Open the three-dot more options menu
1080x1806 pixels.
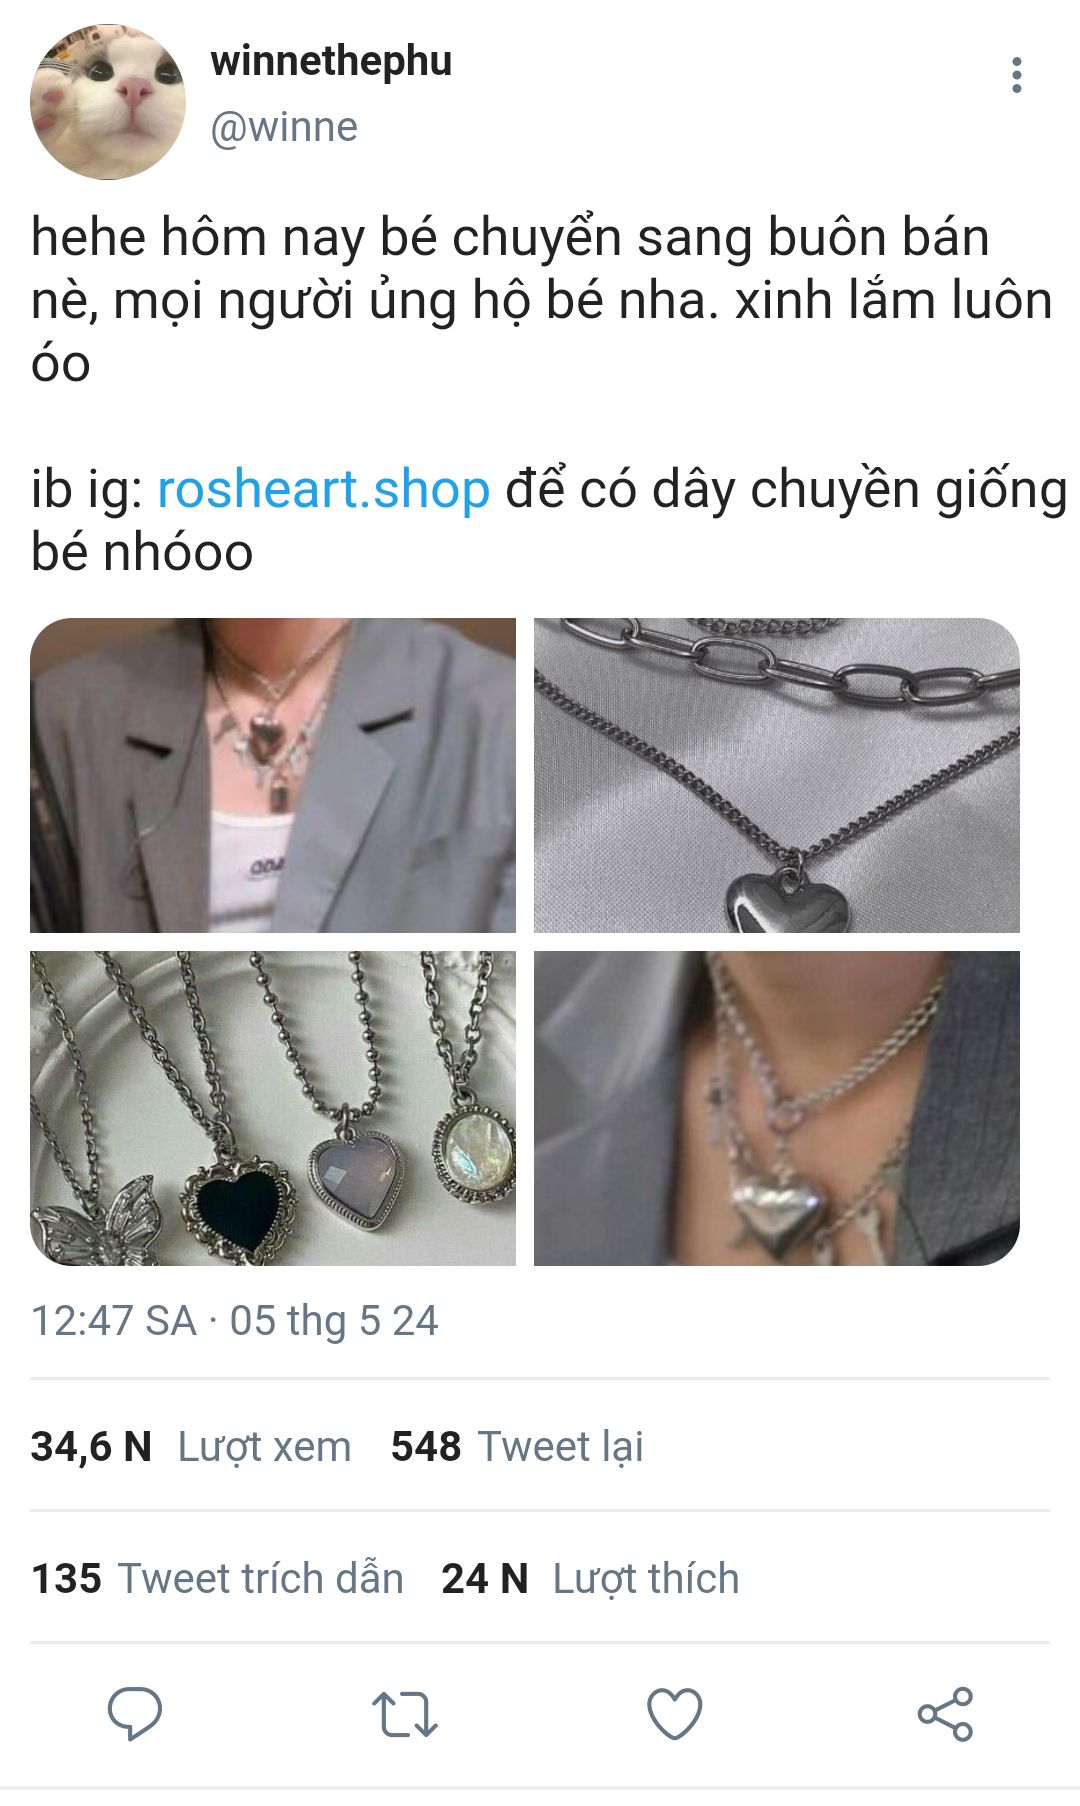pos(1016,75)
